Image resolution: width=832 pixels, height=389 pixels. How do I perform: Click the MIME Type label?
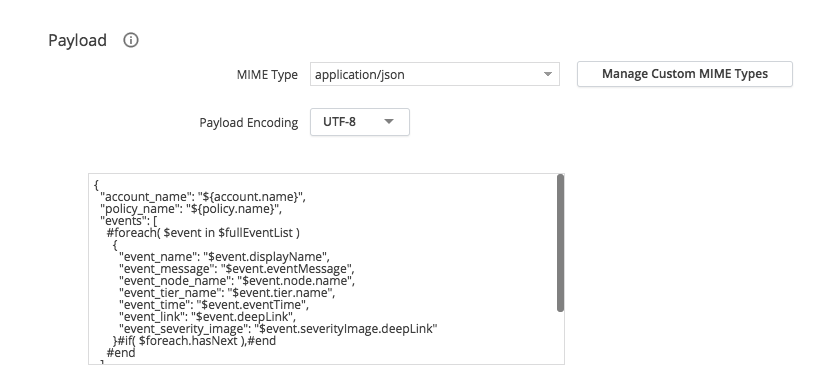click(x=267, y=75)
